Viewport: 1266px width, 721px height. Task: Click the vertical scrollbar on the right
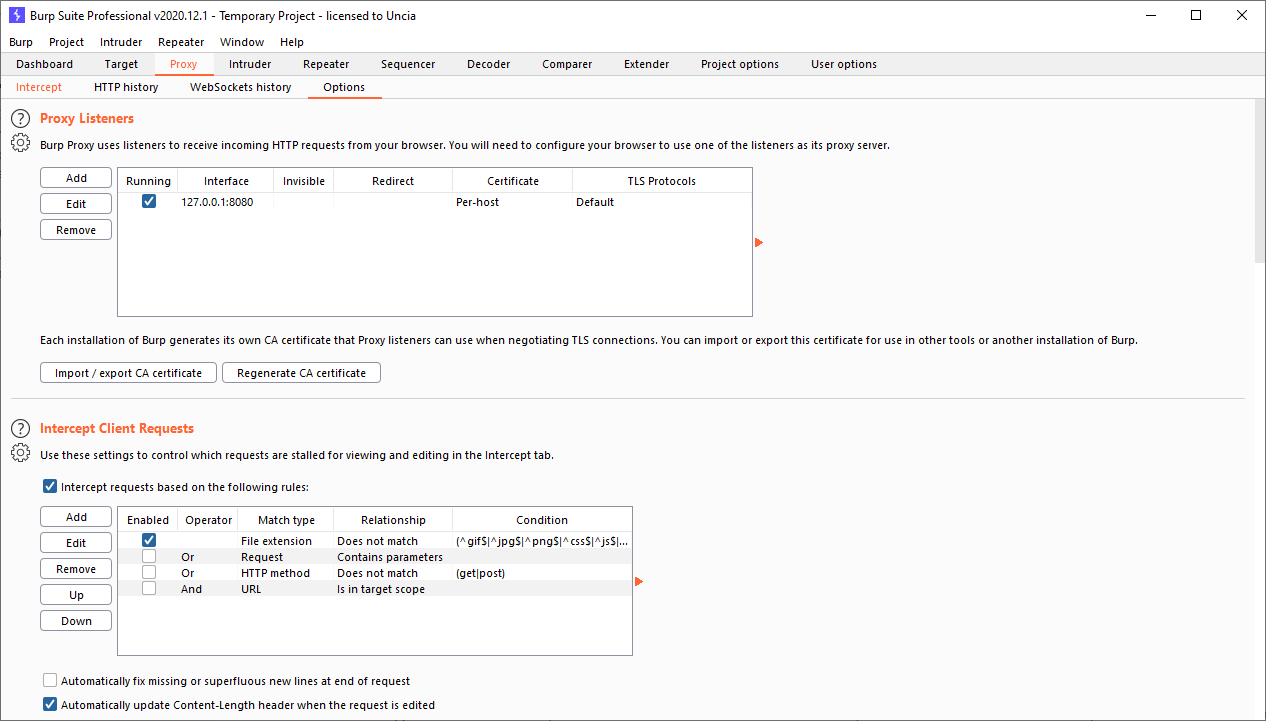pyautogui.click(x=1259, y=180)
